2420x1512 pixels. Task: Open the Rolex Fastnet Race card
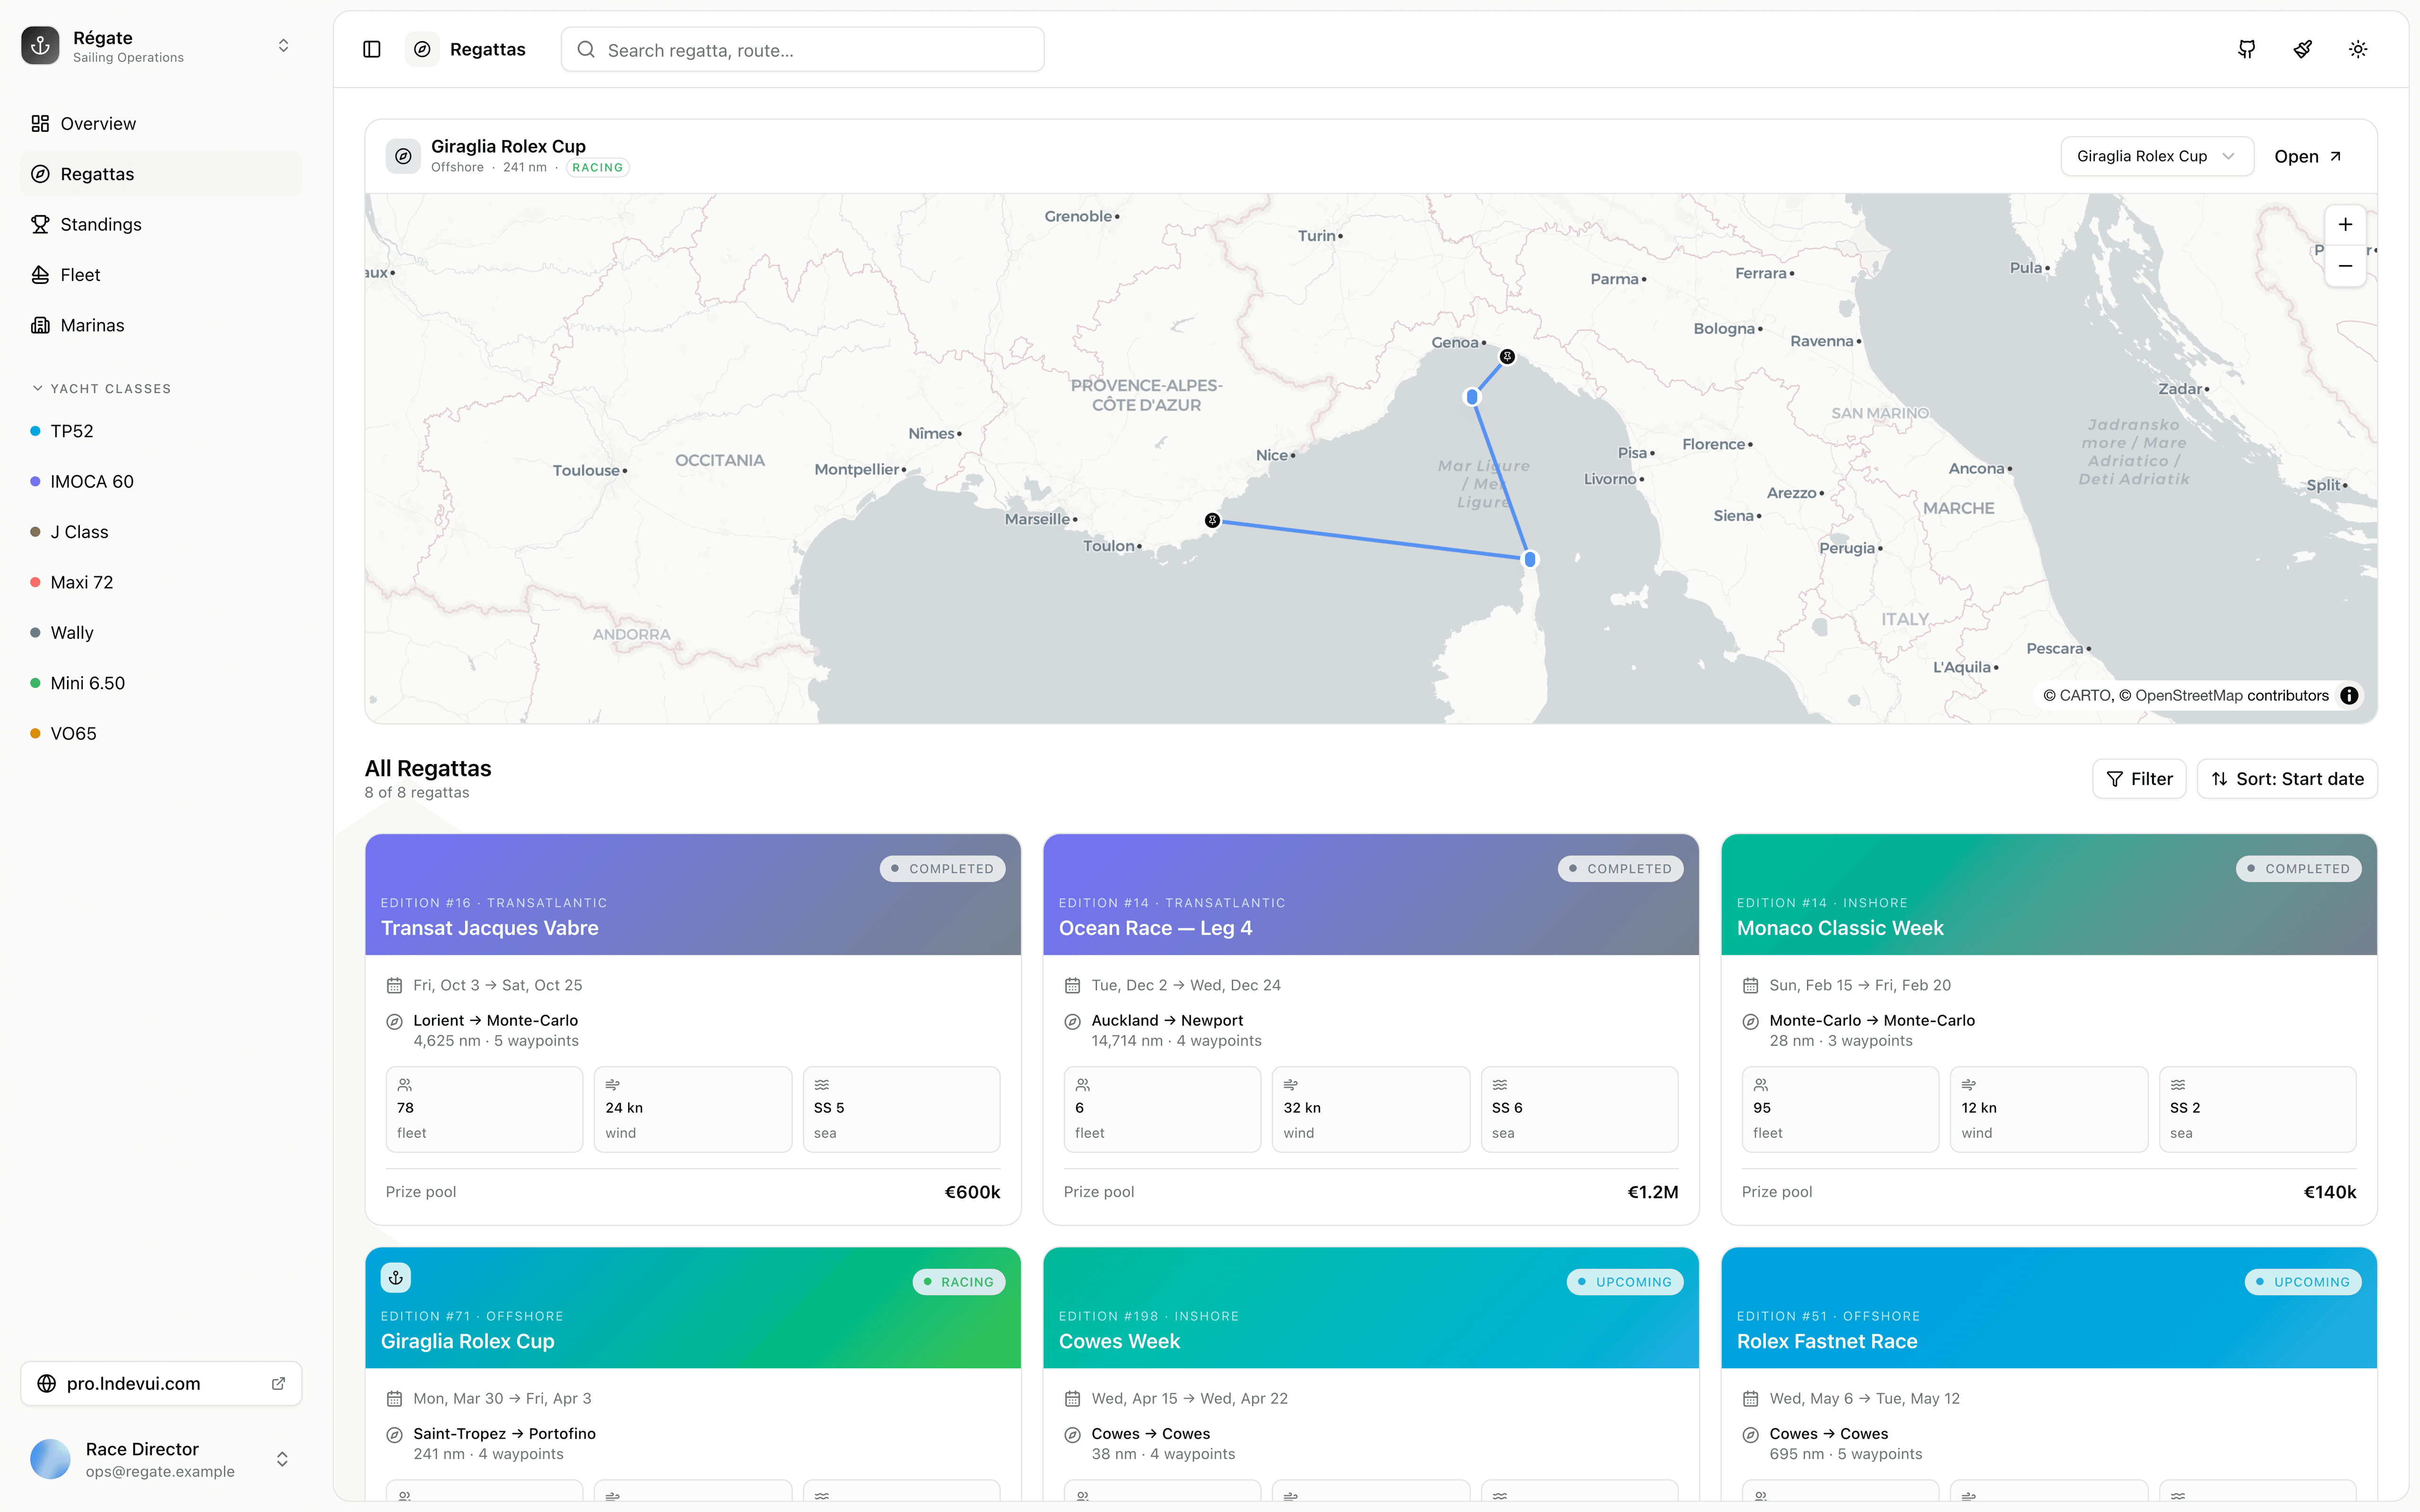point(2049,1374)
